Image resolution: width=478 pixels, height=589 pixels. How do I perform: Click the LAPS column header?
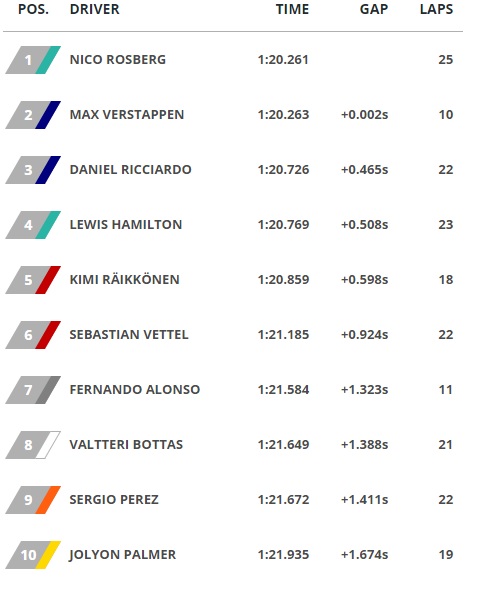(x=436, y=9)
